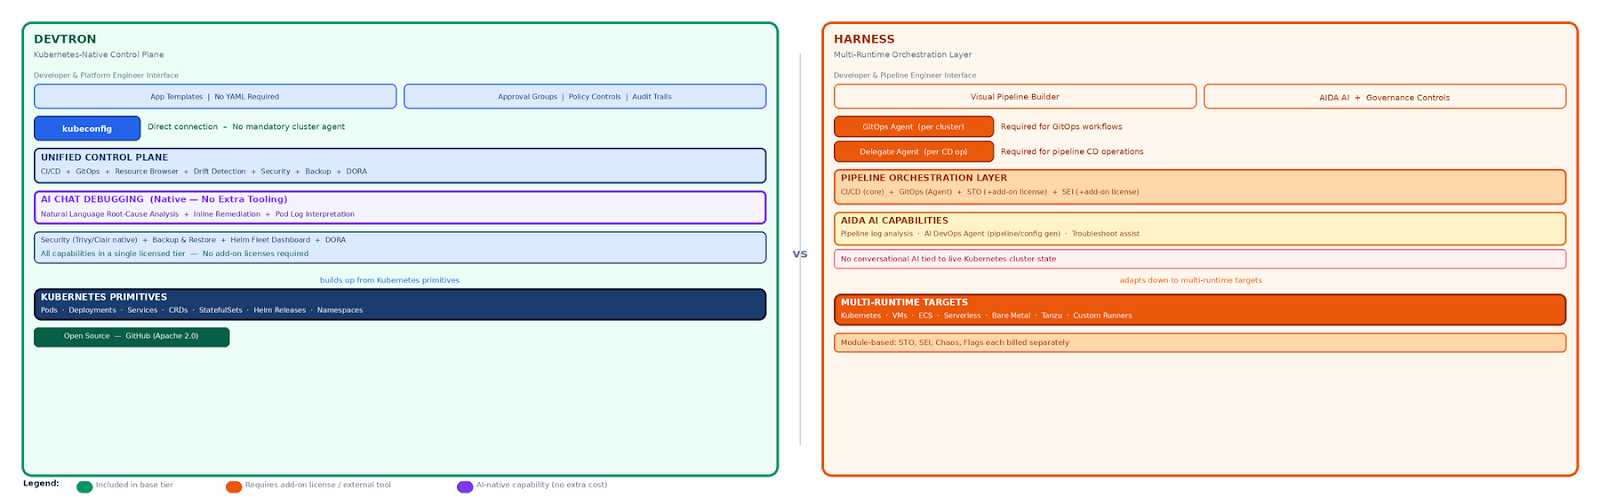Click the 'MULTI-RUNTIME TARGETS' heading

click(x=904, y=302)
